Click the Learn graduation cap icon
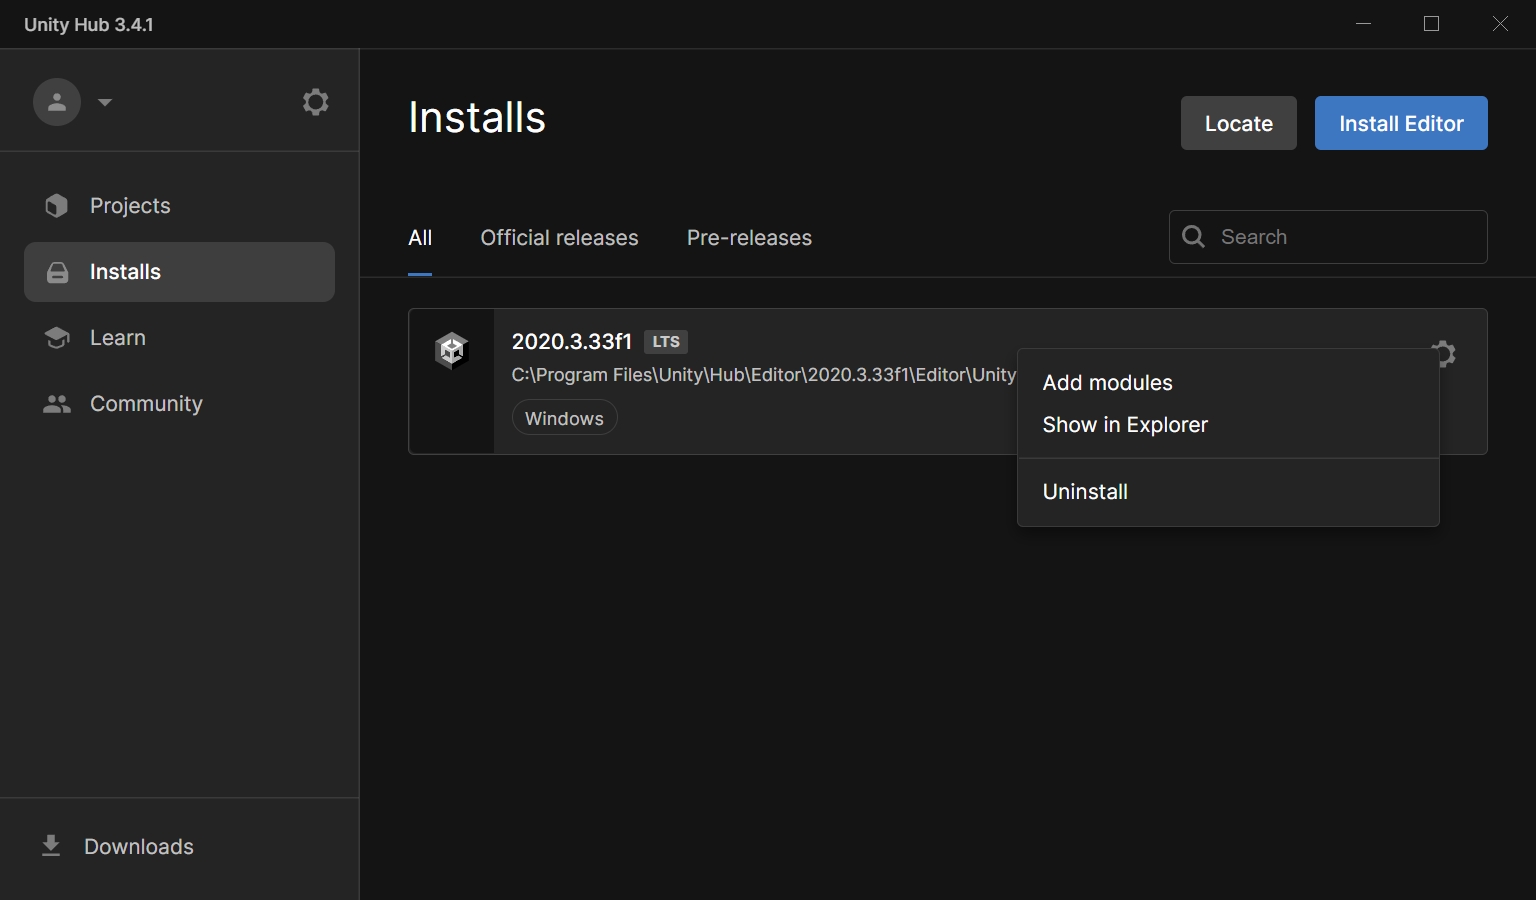 pyautogui.click(x=57, y=338)
